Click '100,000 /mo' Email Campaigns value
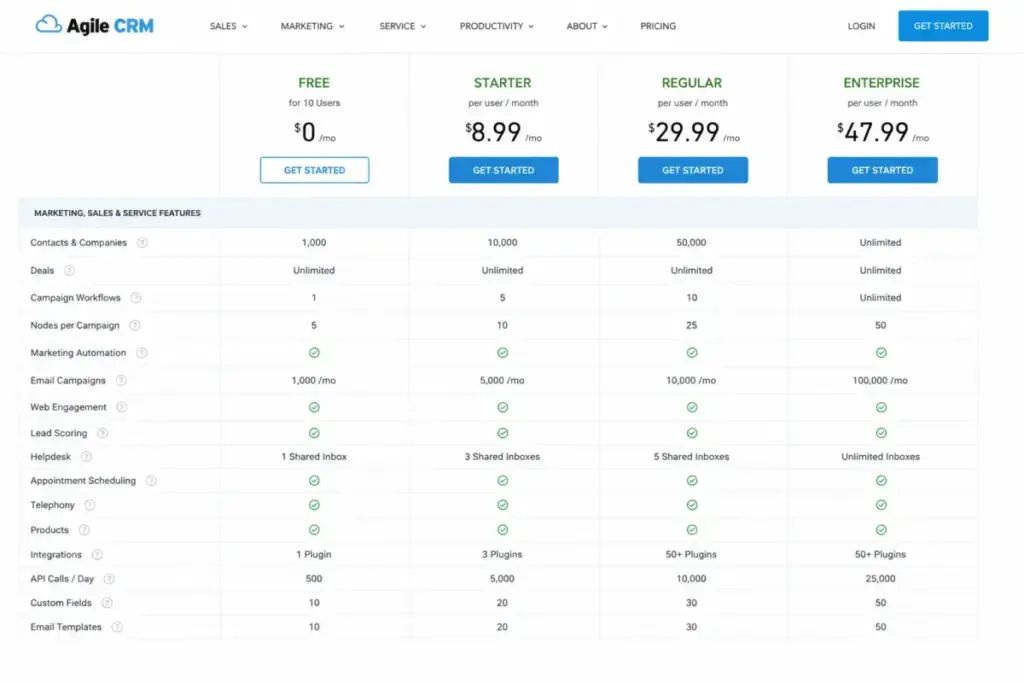 880,380
